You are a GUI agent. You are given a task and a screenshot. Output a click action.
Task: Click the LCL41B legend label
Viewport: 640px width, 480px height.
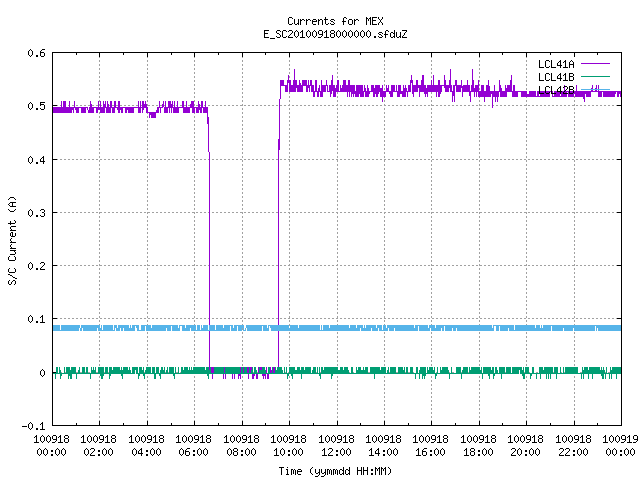pos(556,77)
